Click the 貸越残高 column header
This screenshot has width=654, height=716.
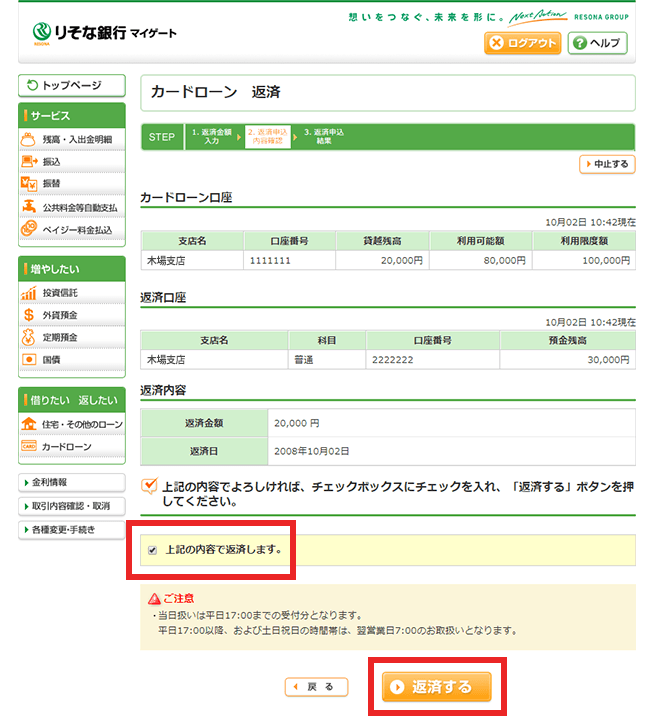(x=382, y=241)
